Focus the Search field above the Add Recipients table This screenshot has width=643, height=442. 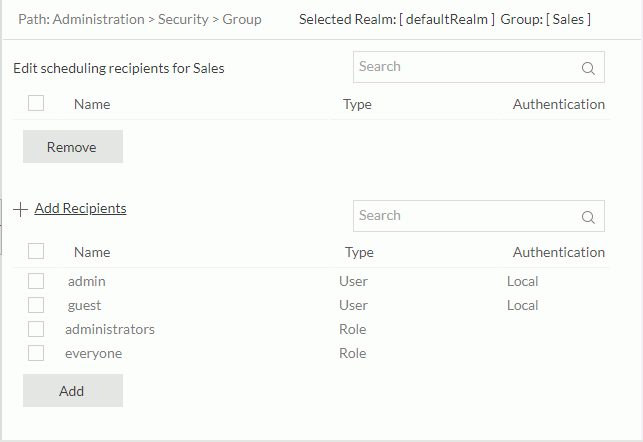(465, 216)
